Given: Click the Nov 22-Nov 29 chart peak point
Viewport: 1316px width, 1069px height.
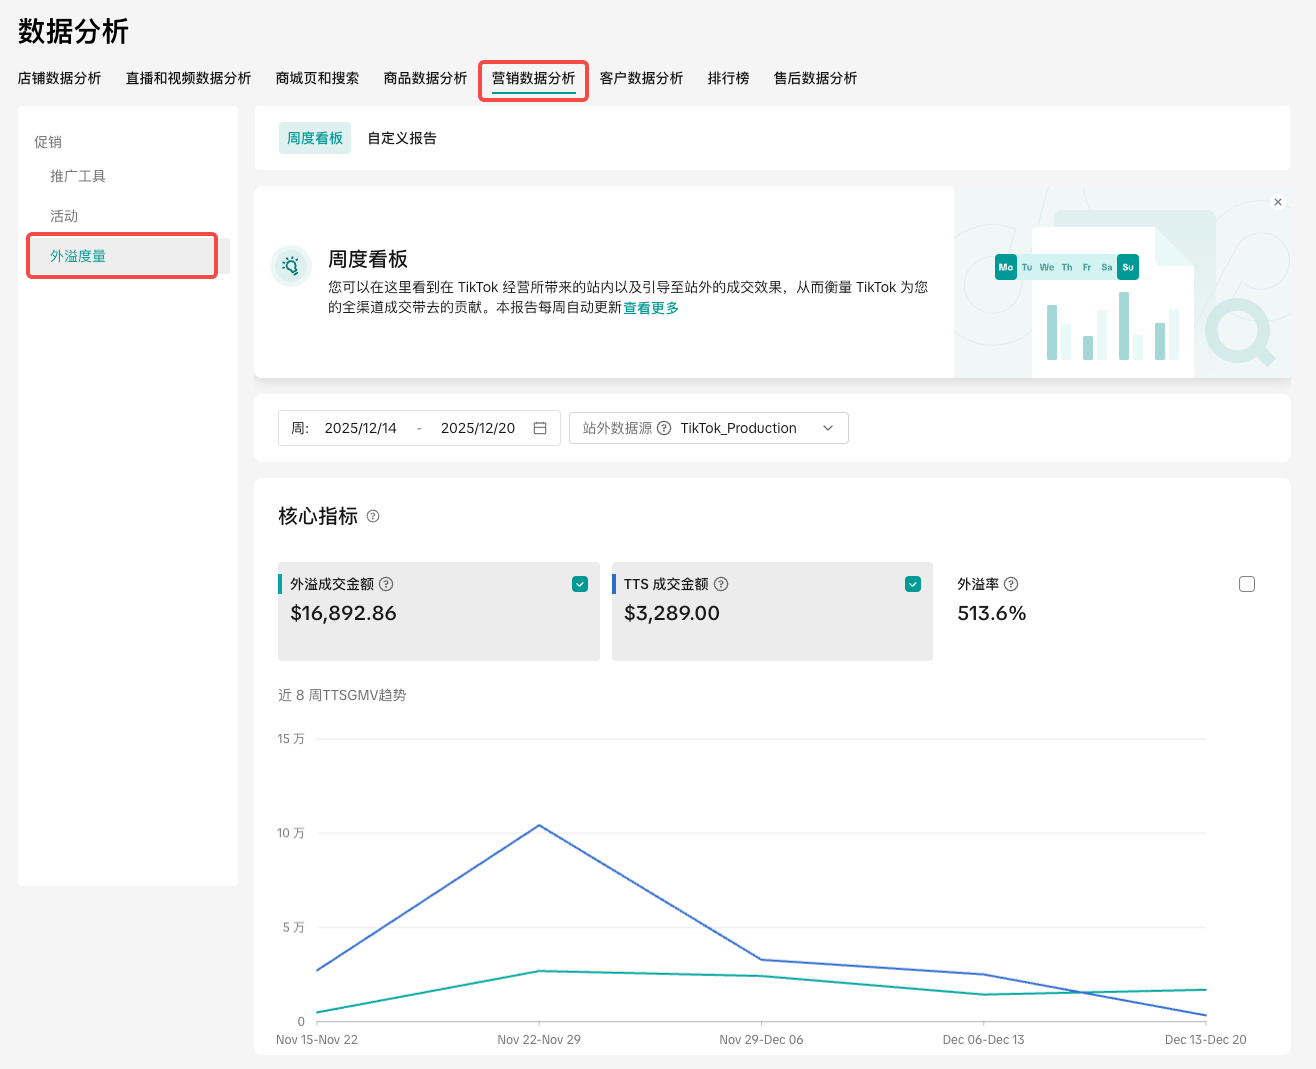Looking at the screenshot, I should coord(540,825).
